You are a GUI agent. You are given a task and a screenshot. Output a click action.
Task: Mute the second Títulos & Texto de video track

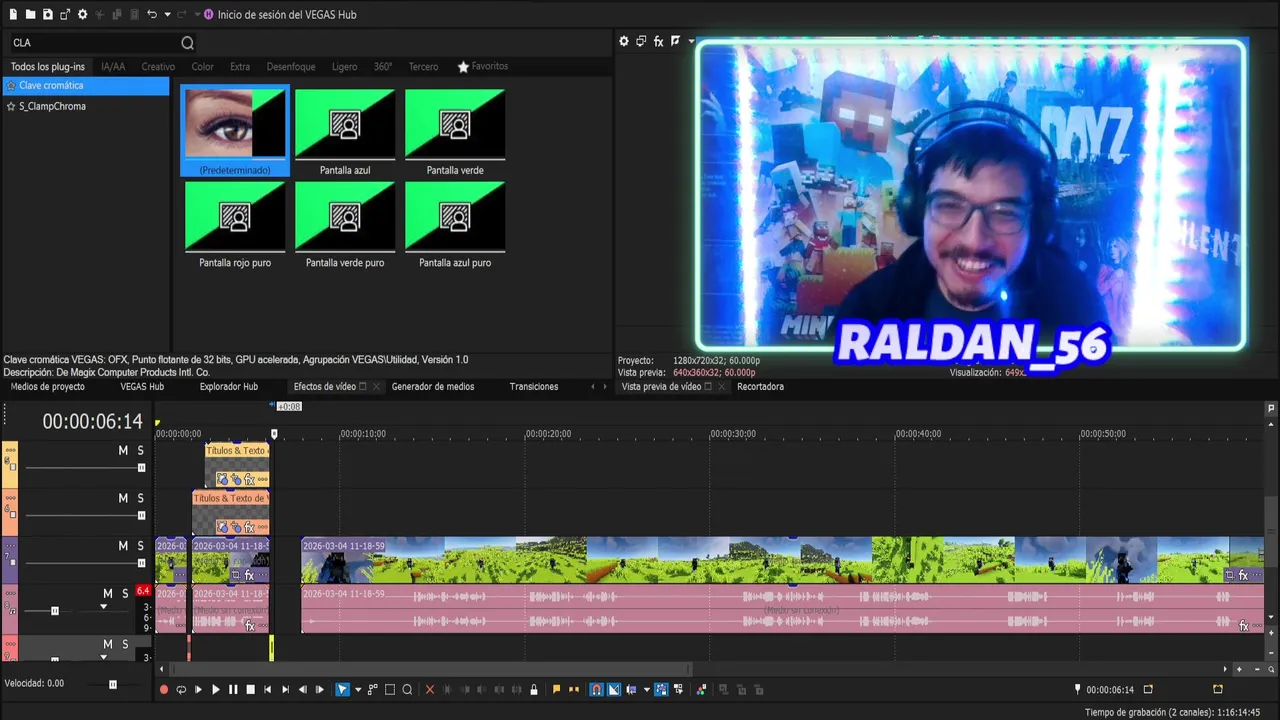123,499
